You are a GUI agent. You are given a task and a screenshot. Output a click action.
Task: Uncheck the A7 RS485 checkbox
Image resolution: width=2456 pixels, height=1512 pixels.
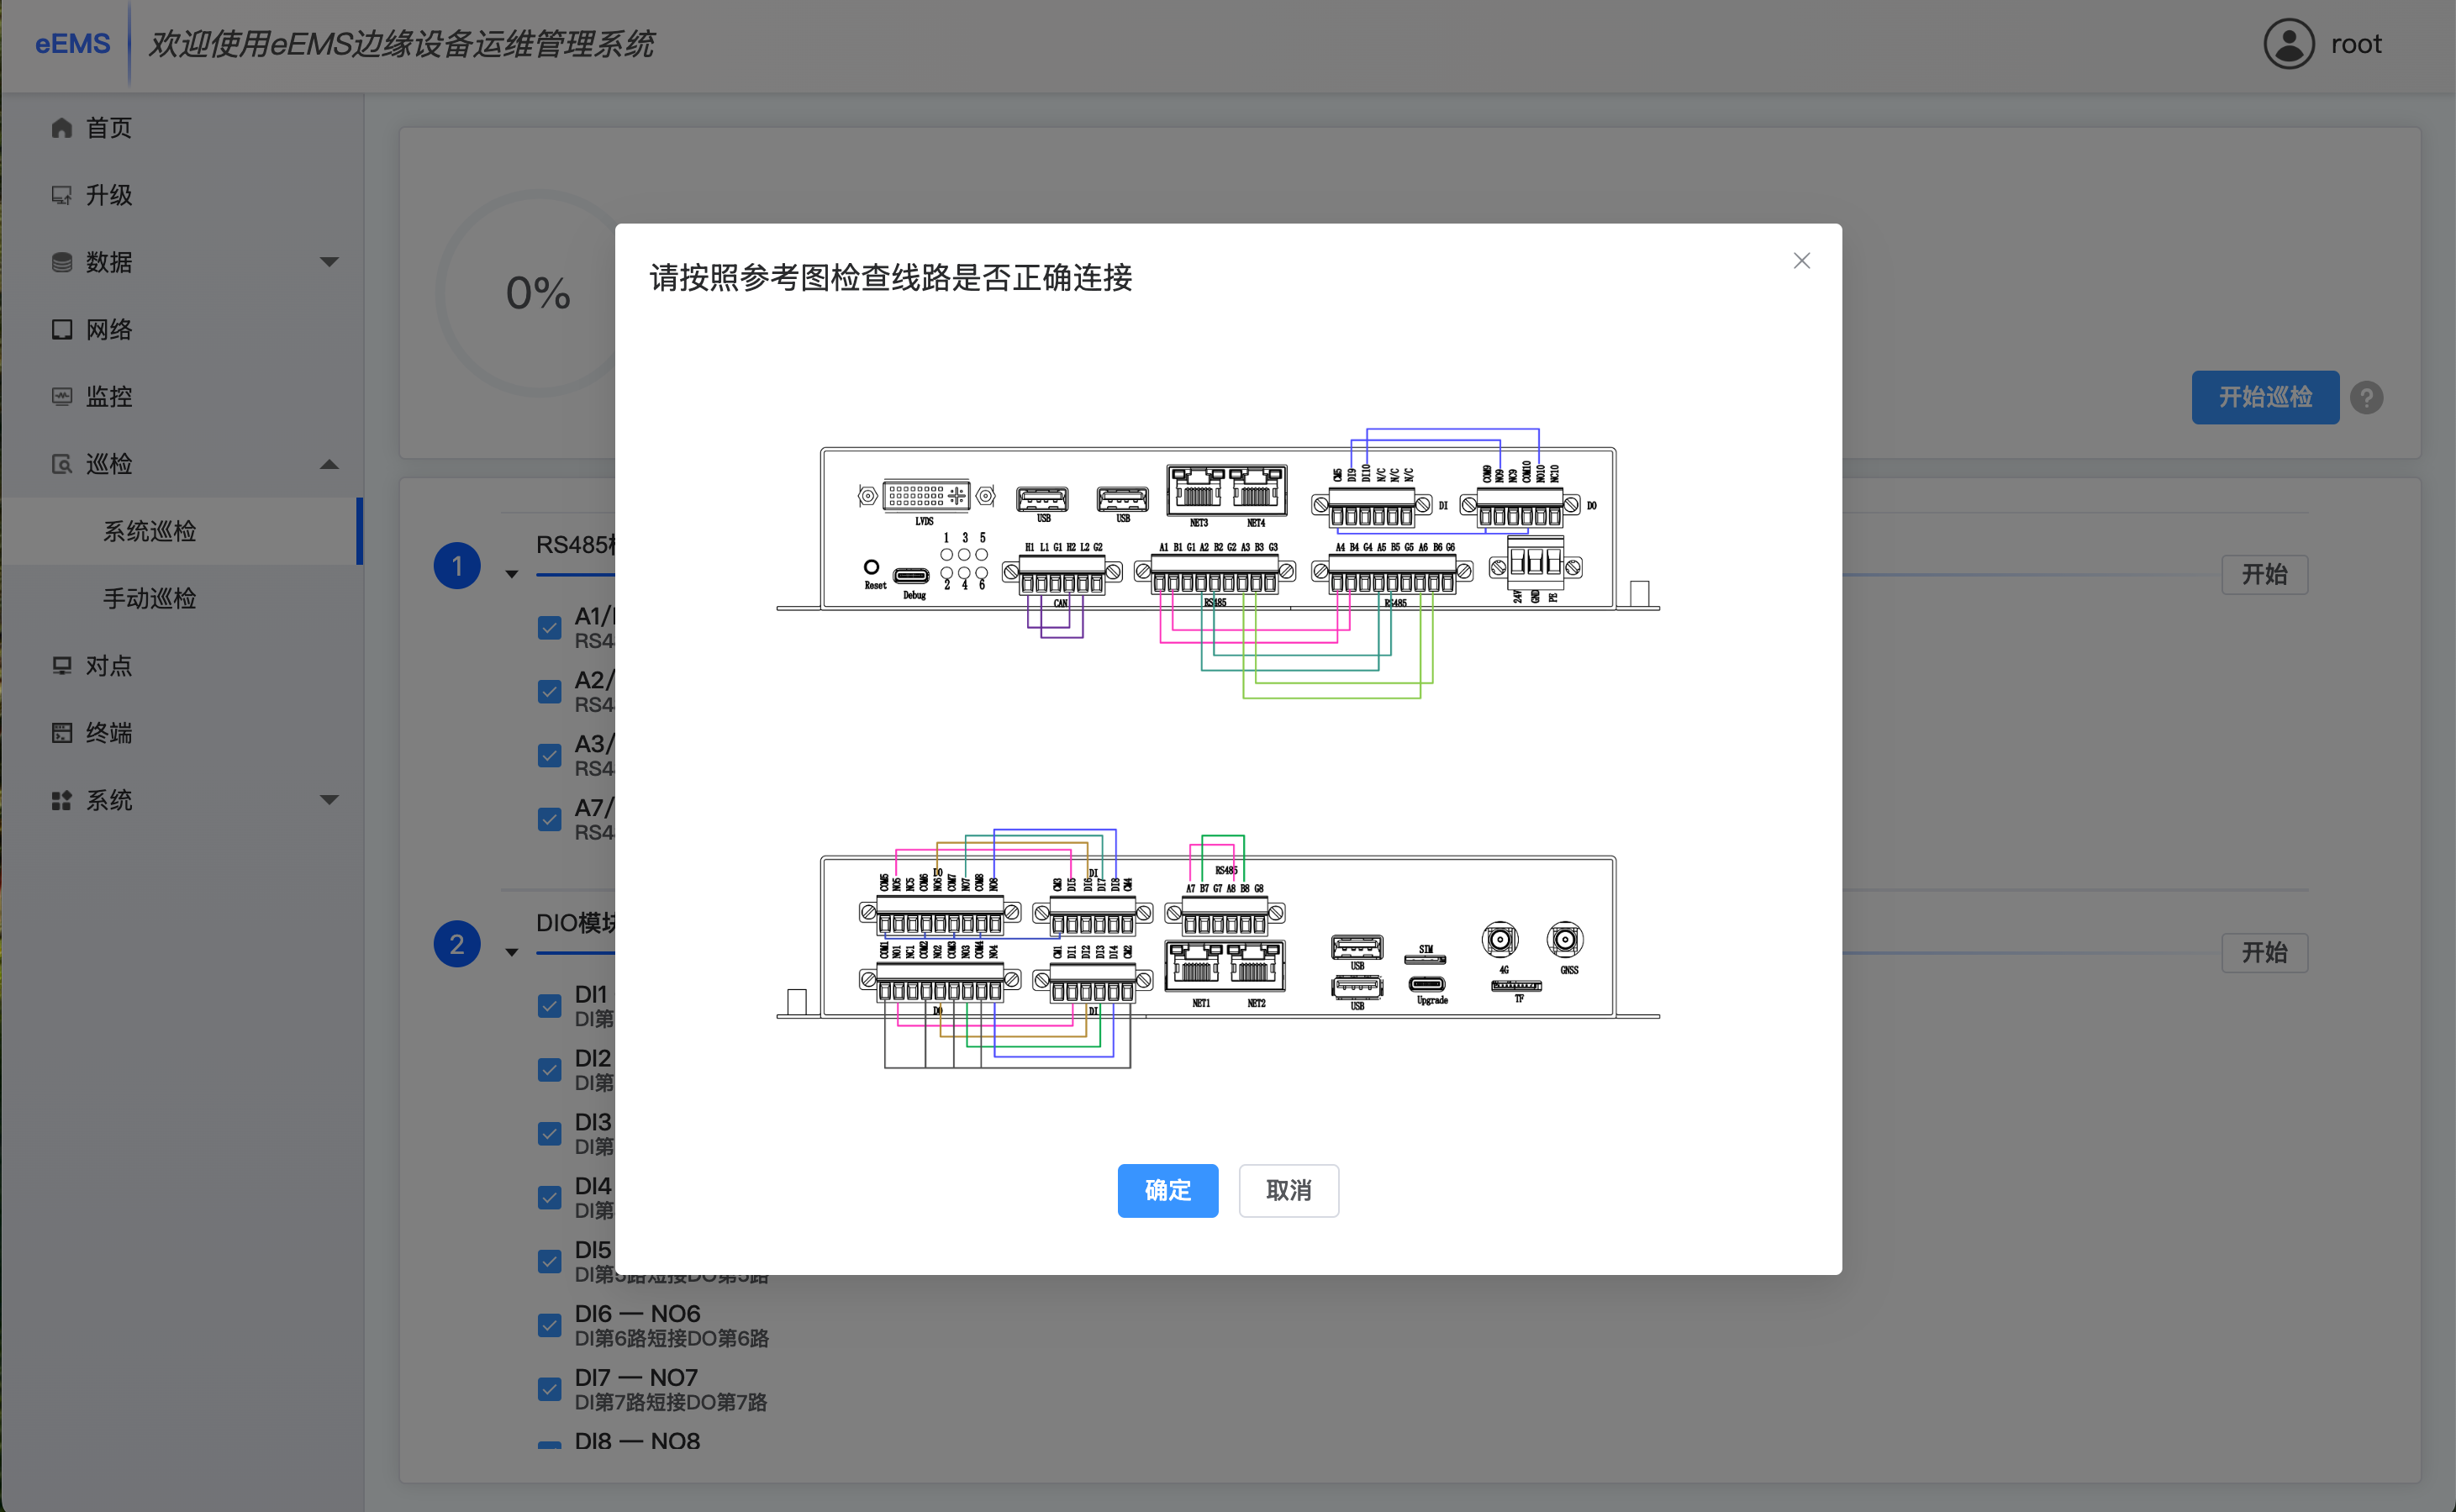(549, 819)
